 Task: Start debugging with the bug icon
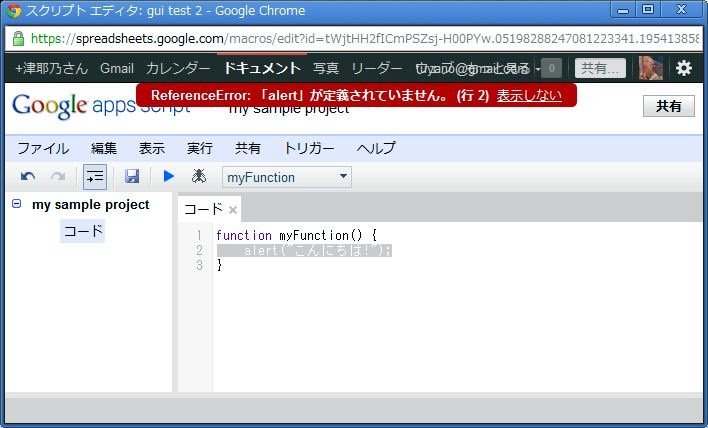coord(198,177)
